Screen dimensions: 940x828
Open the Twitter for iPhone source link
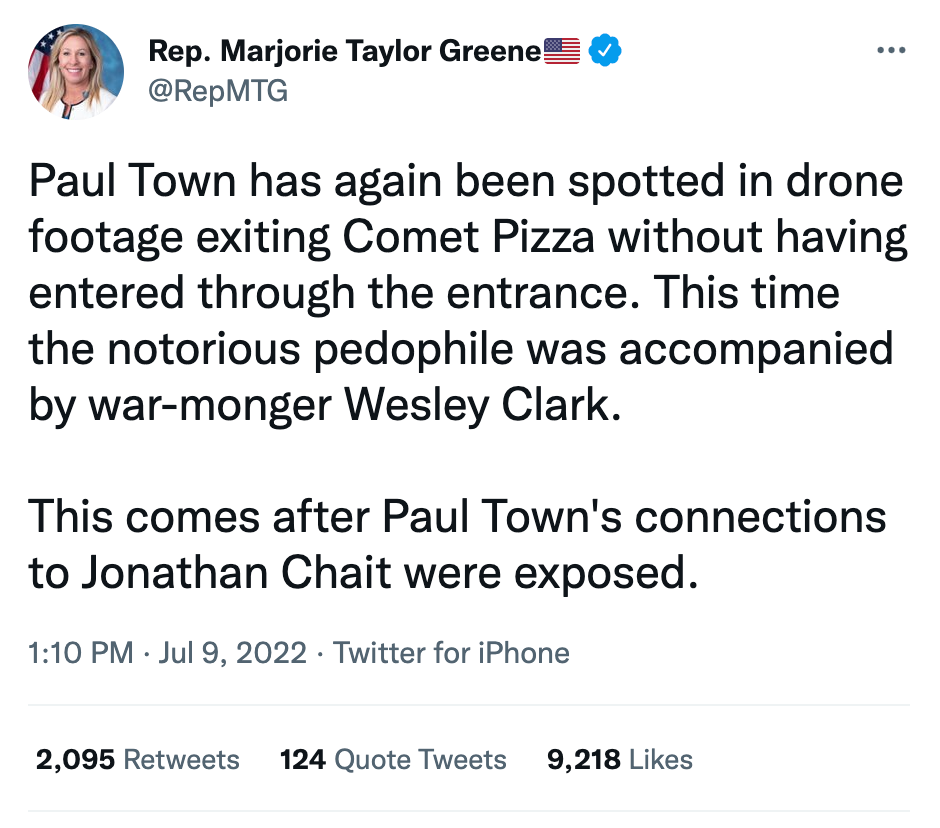click(451, 653)
